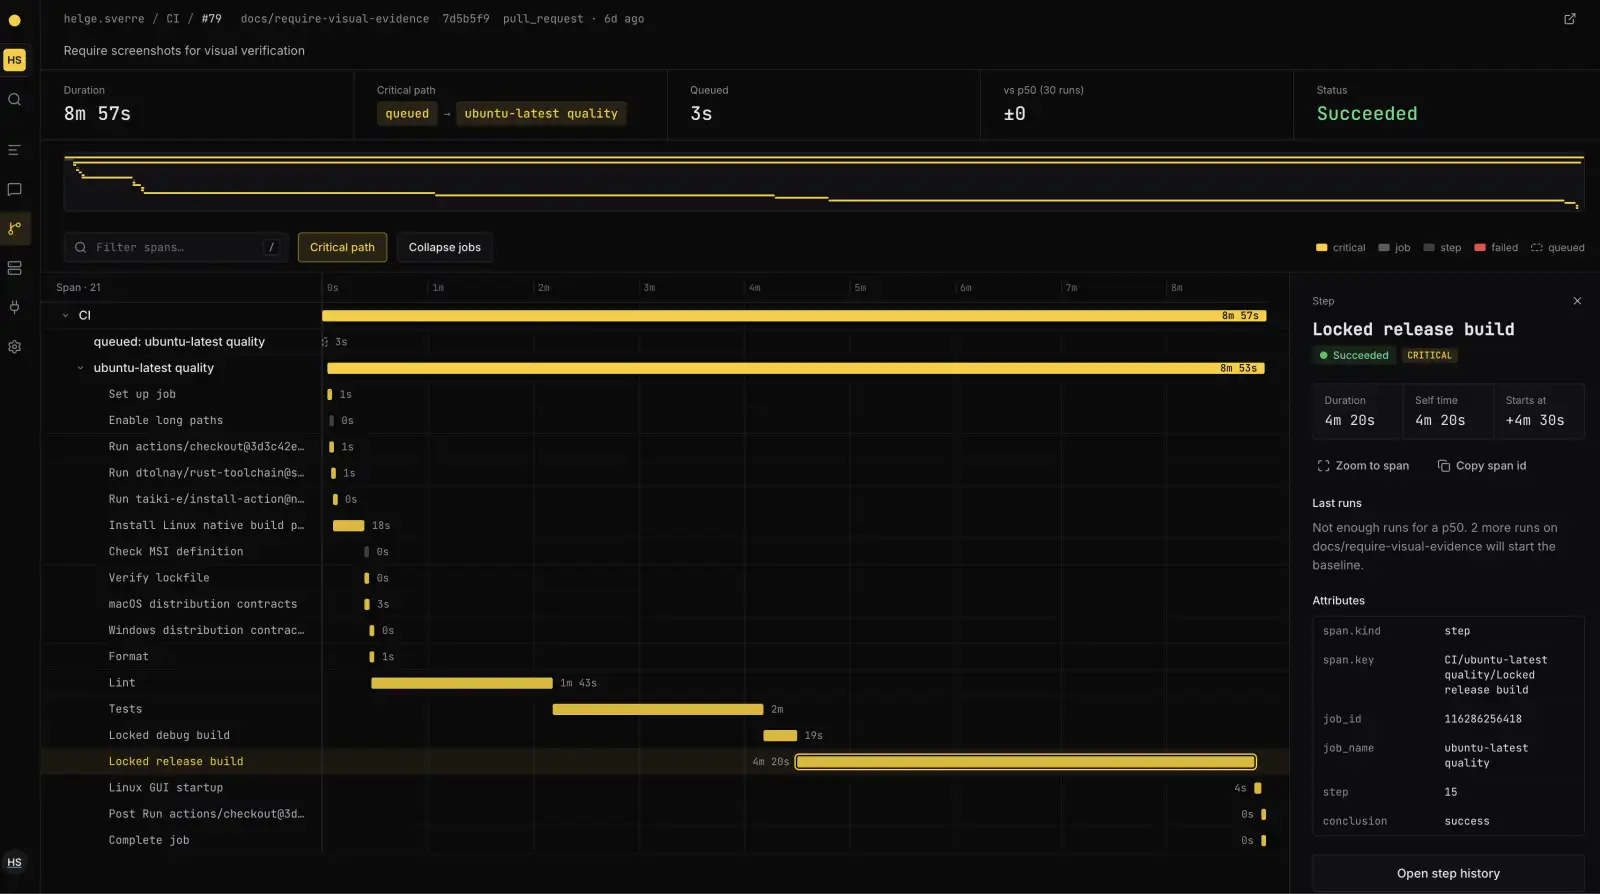Open the search icon in sidebar

(x=14, y=99)
